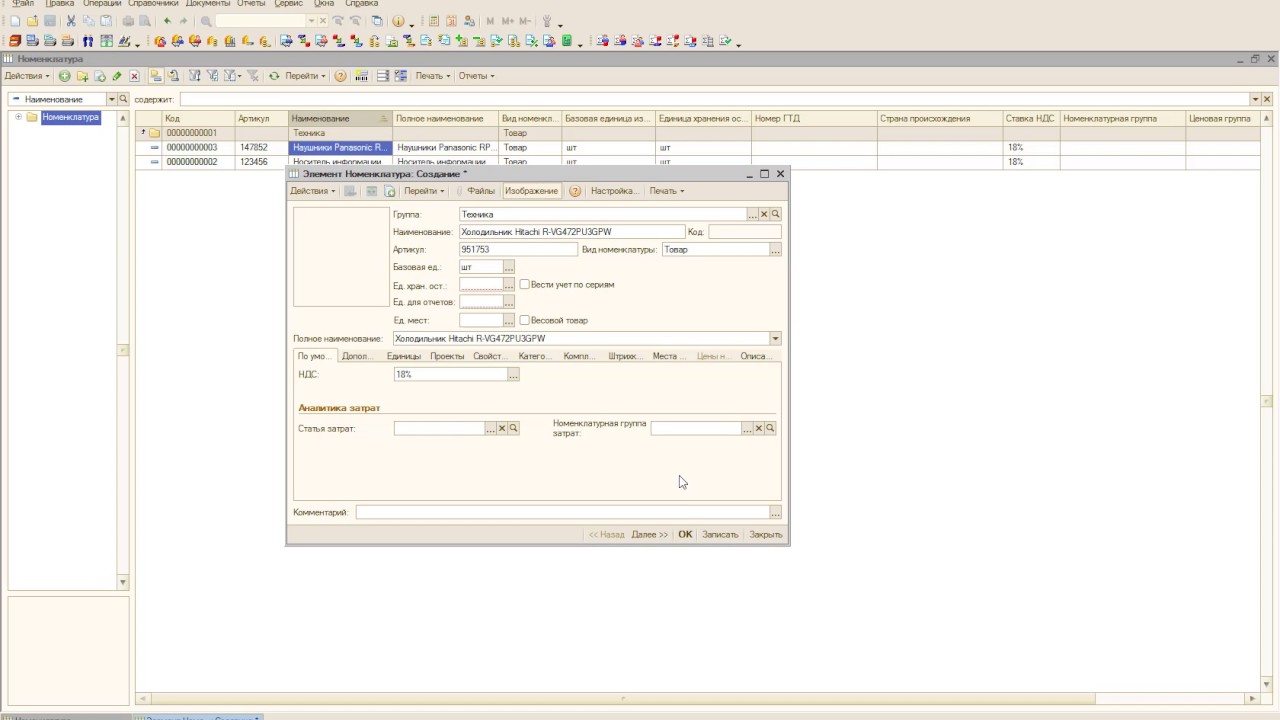
Task: Click into the Артикул field
Action: (x=518, y=250)
